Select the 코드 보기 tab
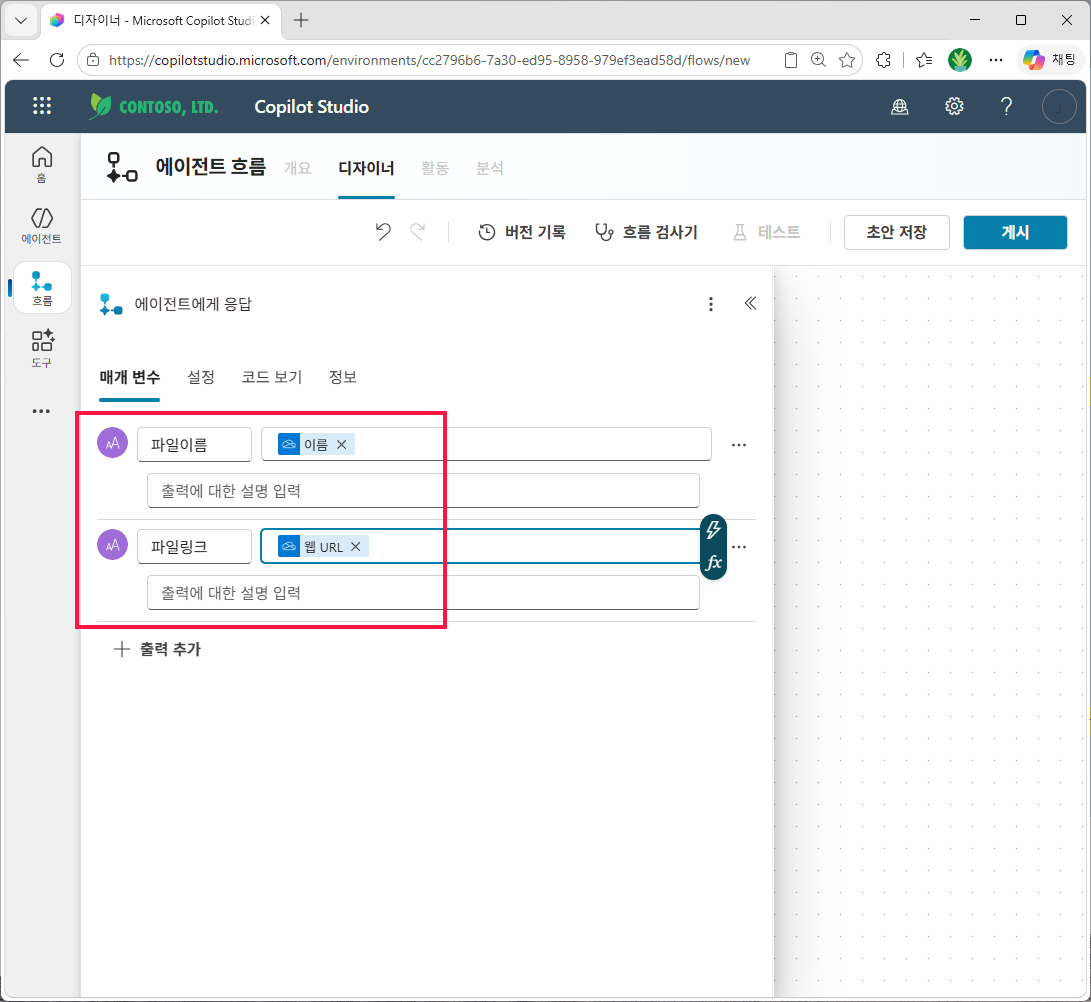This screenshot has height=1002, width=1091. [x=271, y=377]
